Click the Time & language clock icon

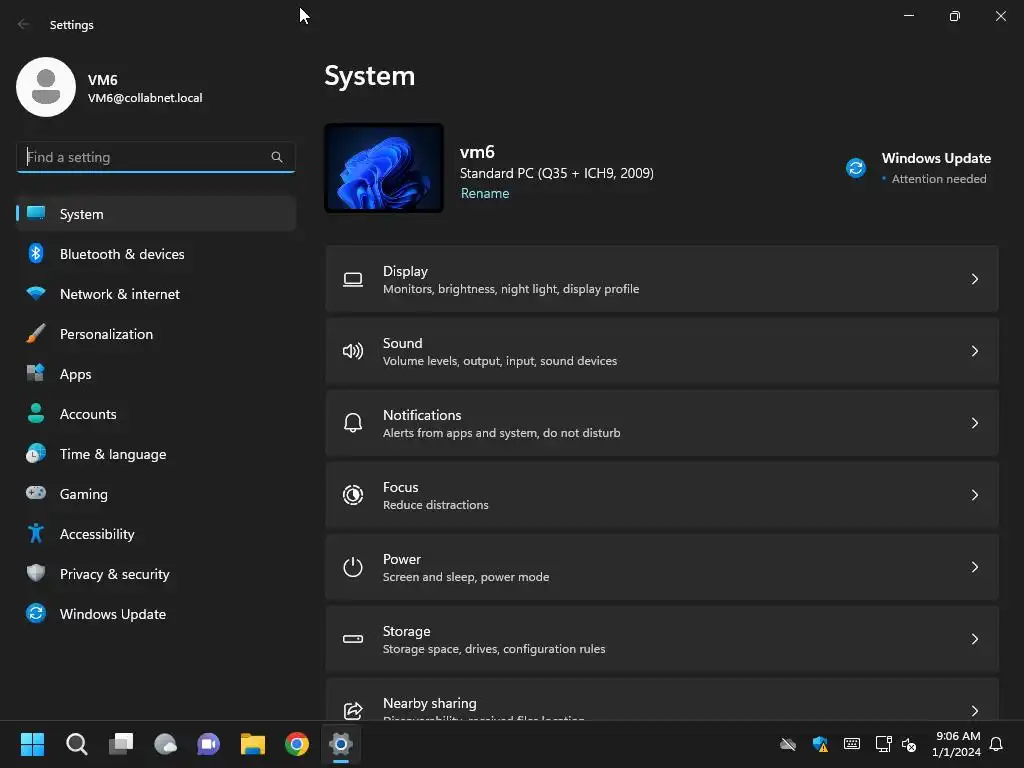point(36,453)
